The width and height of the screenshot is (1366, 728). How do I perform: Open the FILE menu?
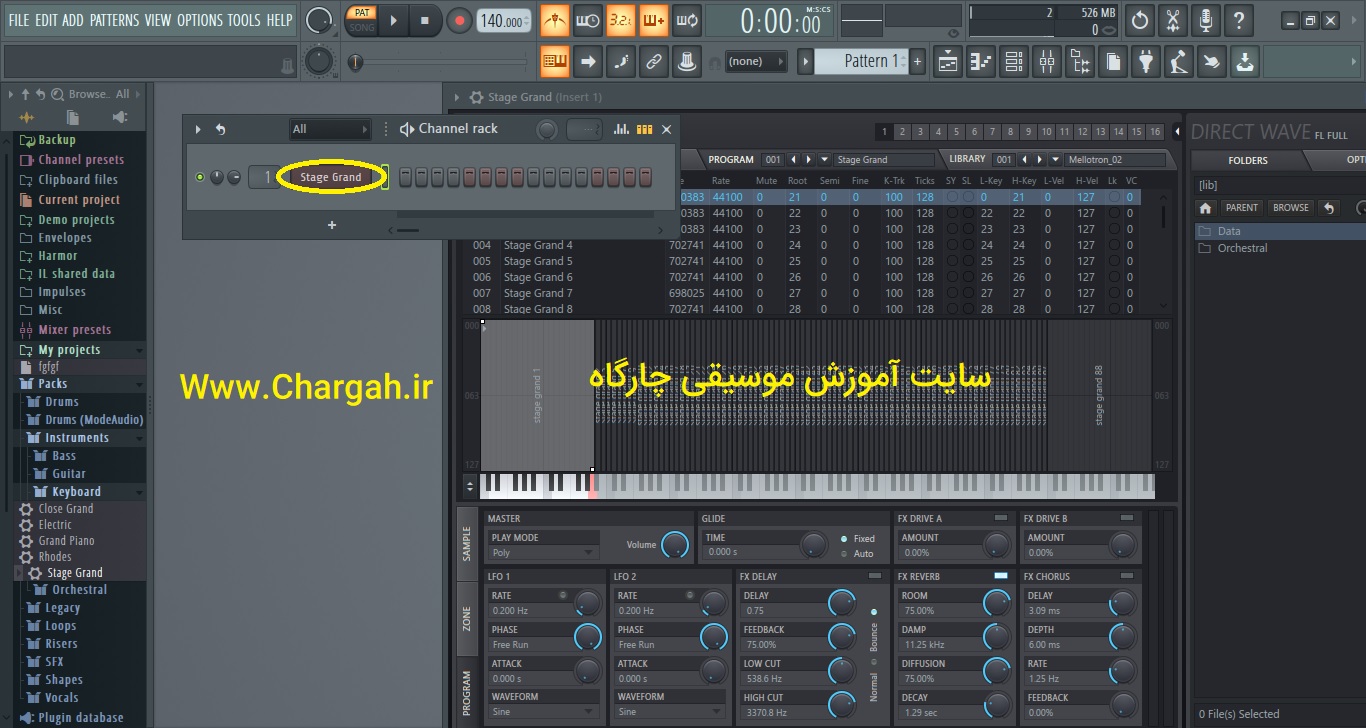pyautogui.click(x=19, y=20)
